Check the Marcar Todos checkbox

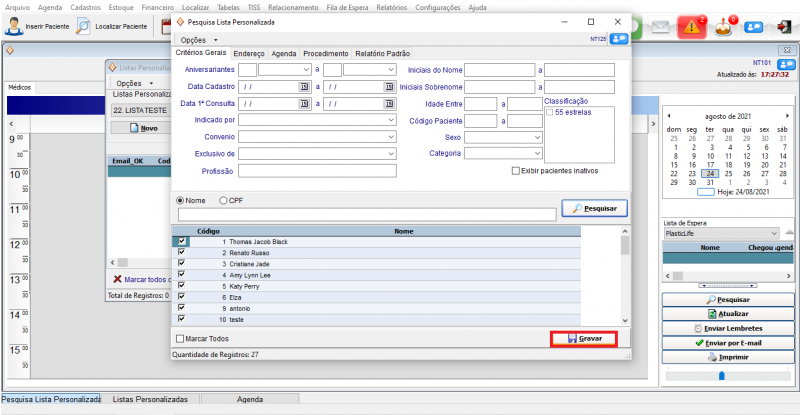click(x=180, y=339)
